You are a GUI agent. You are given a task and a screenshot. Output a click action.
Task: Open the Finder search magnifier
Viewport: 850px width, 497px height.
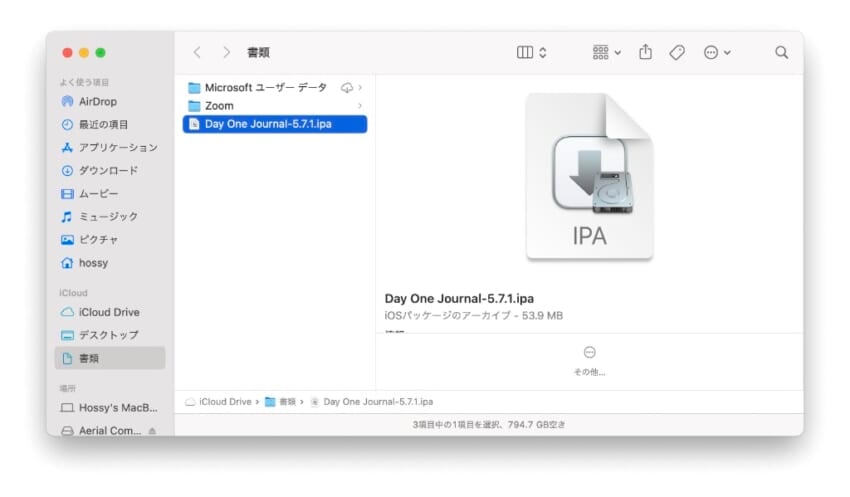(x=781, y=52)
